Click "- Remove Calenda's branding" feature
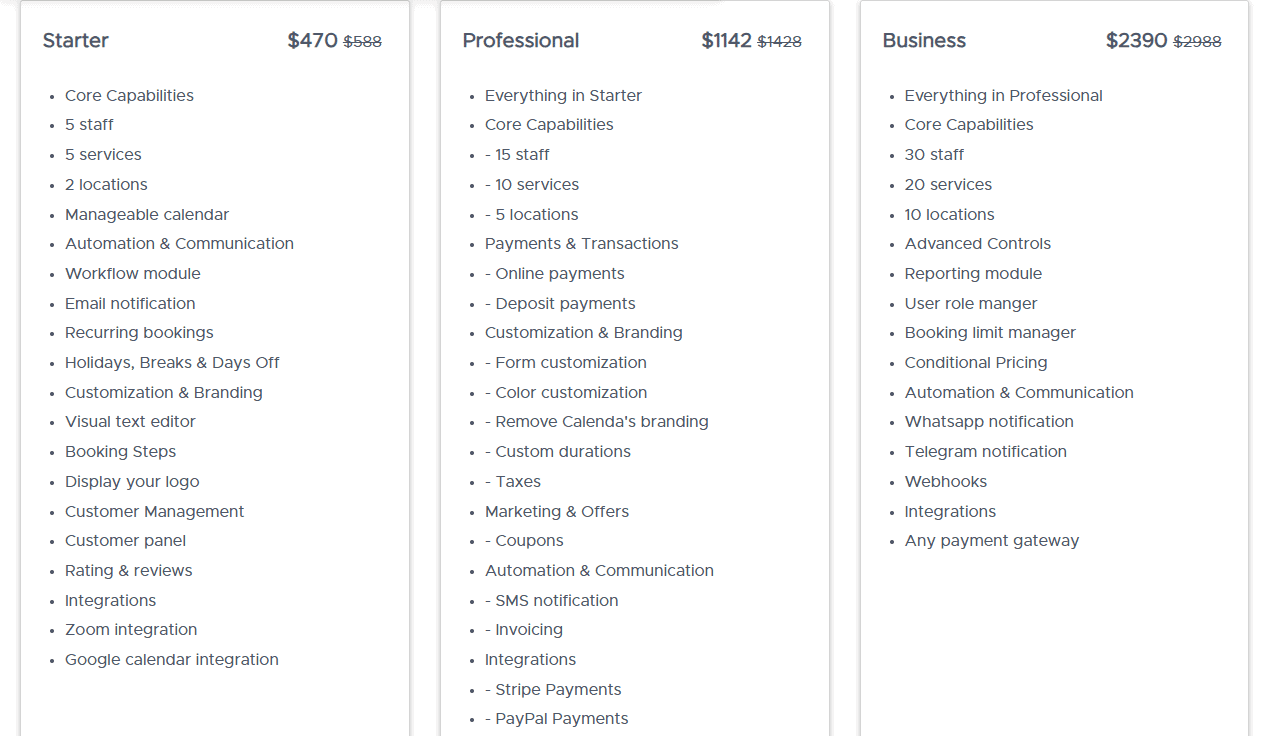This screenshot has width=1264, height=736. coord(596,422)
